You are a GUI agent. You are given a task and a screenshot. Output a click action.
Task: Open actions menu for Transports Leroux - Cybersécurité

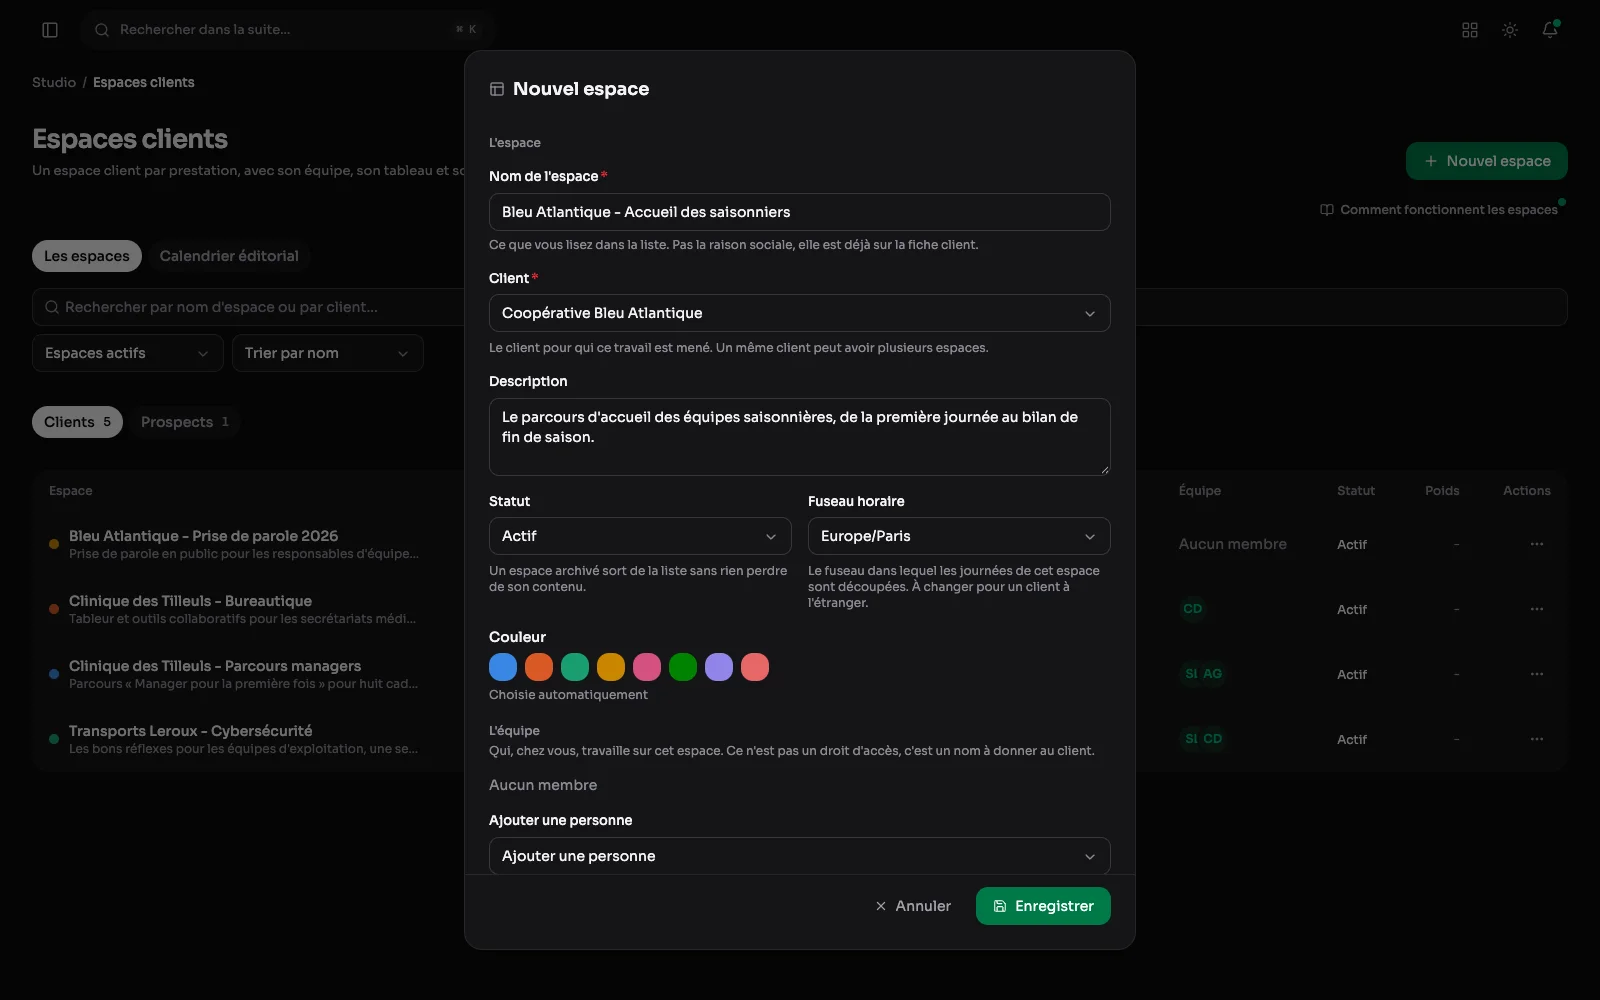(1537, 739)
